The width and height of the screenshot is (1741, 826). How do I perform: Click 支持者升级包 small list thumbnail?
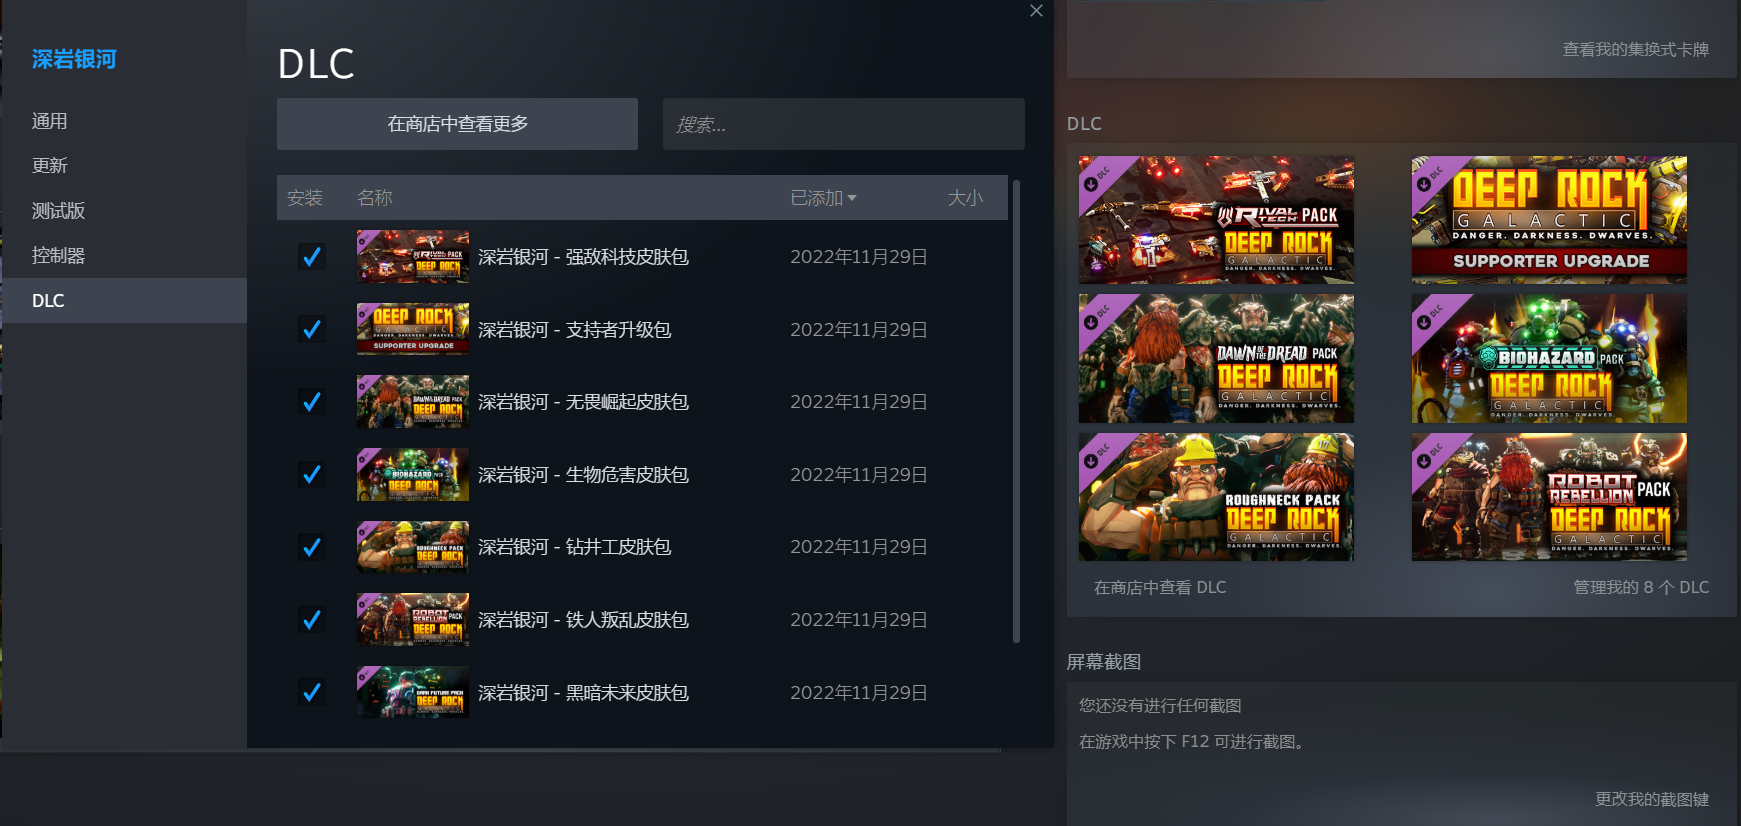tap(413, 329)
